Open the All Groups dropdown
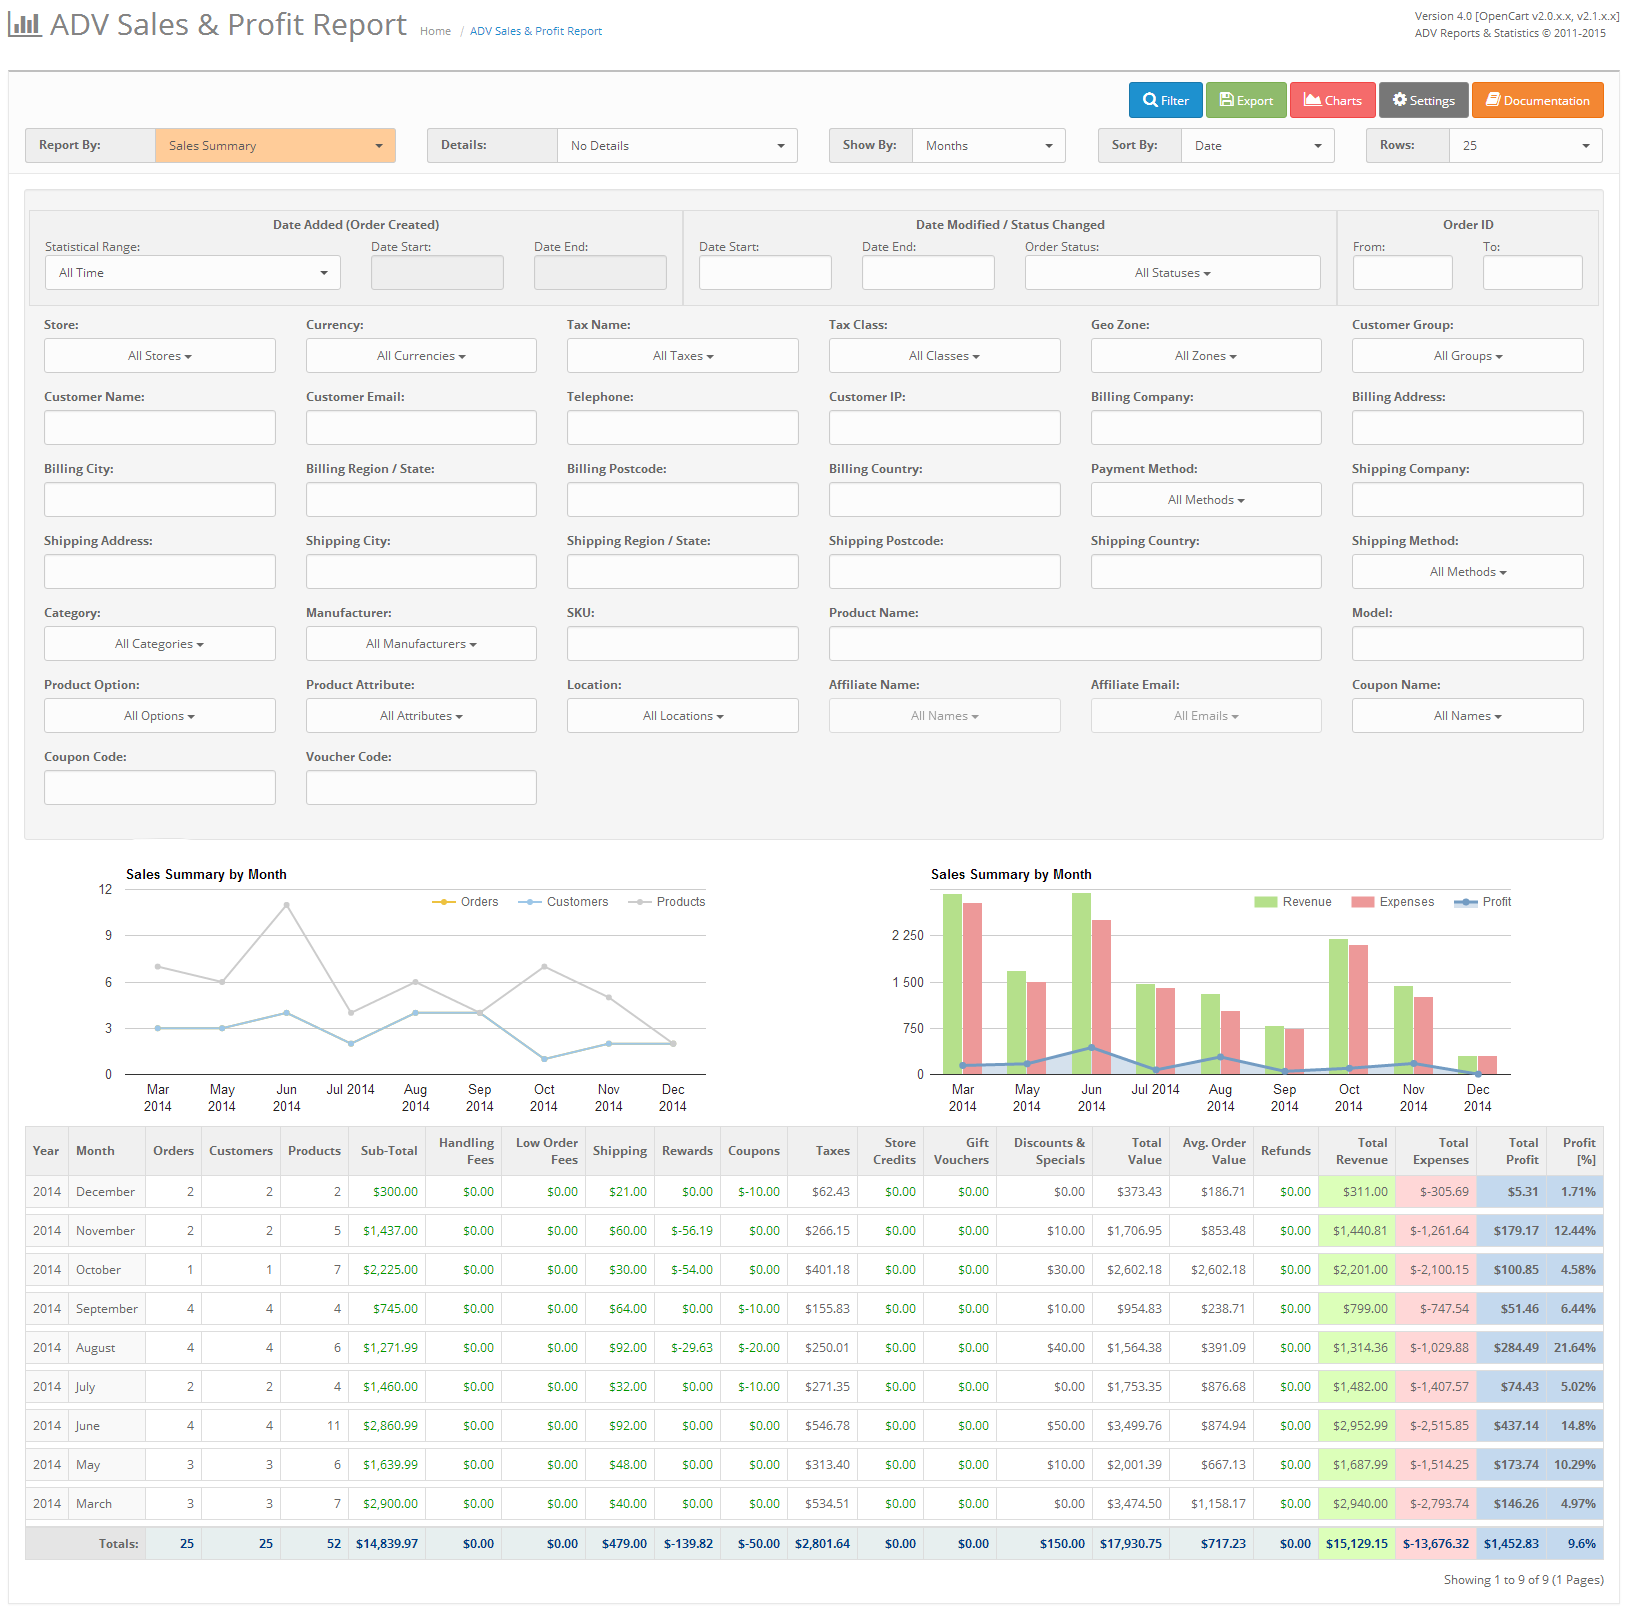The image size is (1626, 1609). point(1468,356)
